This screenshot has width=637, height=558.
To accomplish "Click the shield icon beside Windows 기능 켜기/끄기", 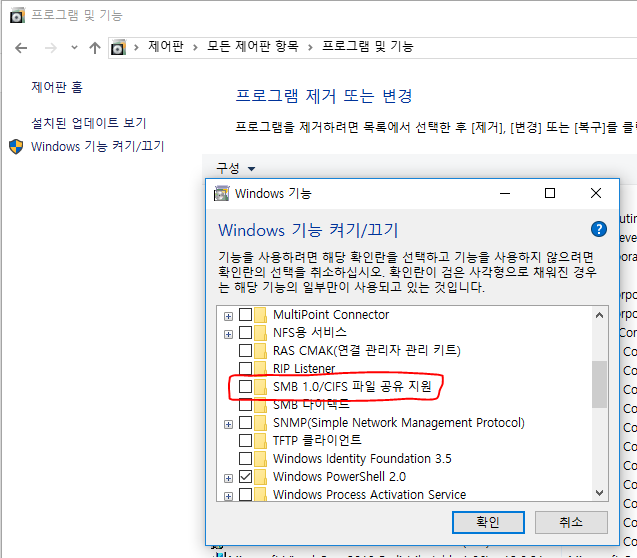I will [x=16, y=147].
